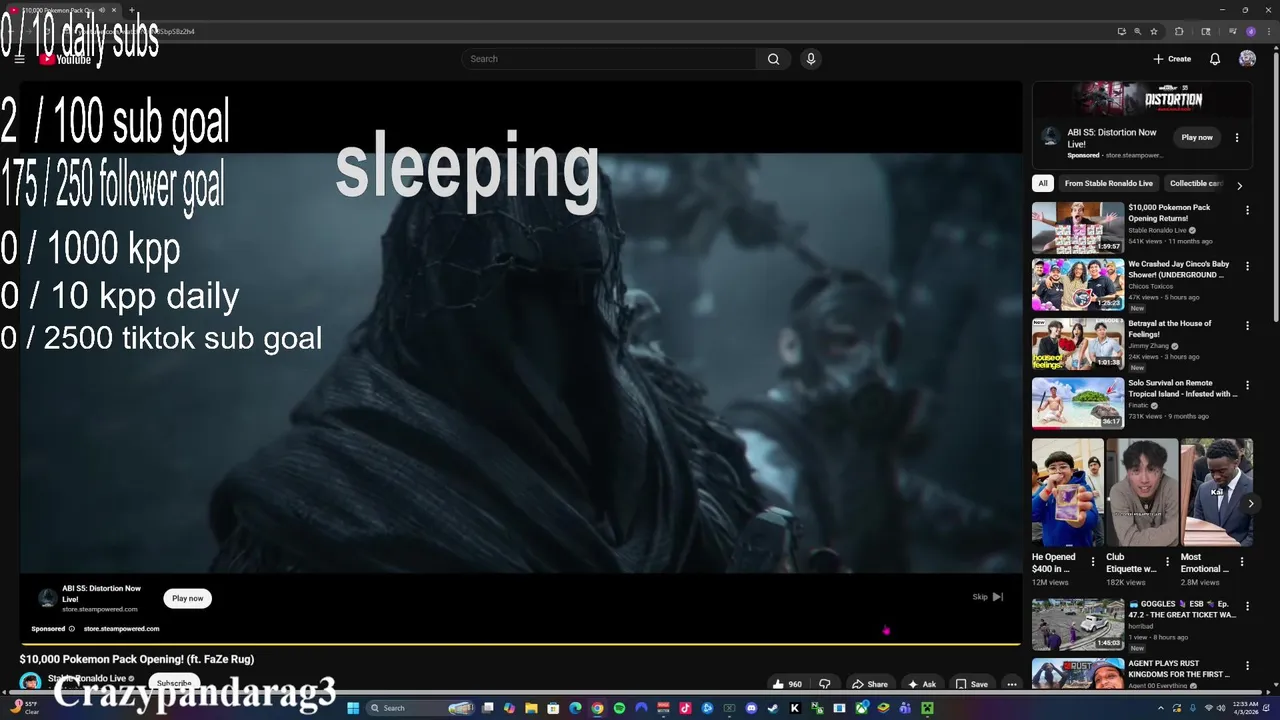The width and height of the screenshot is (1280, 720).
Task: Open the Windows Start menu
Action: point(353,708)
